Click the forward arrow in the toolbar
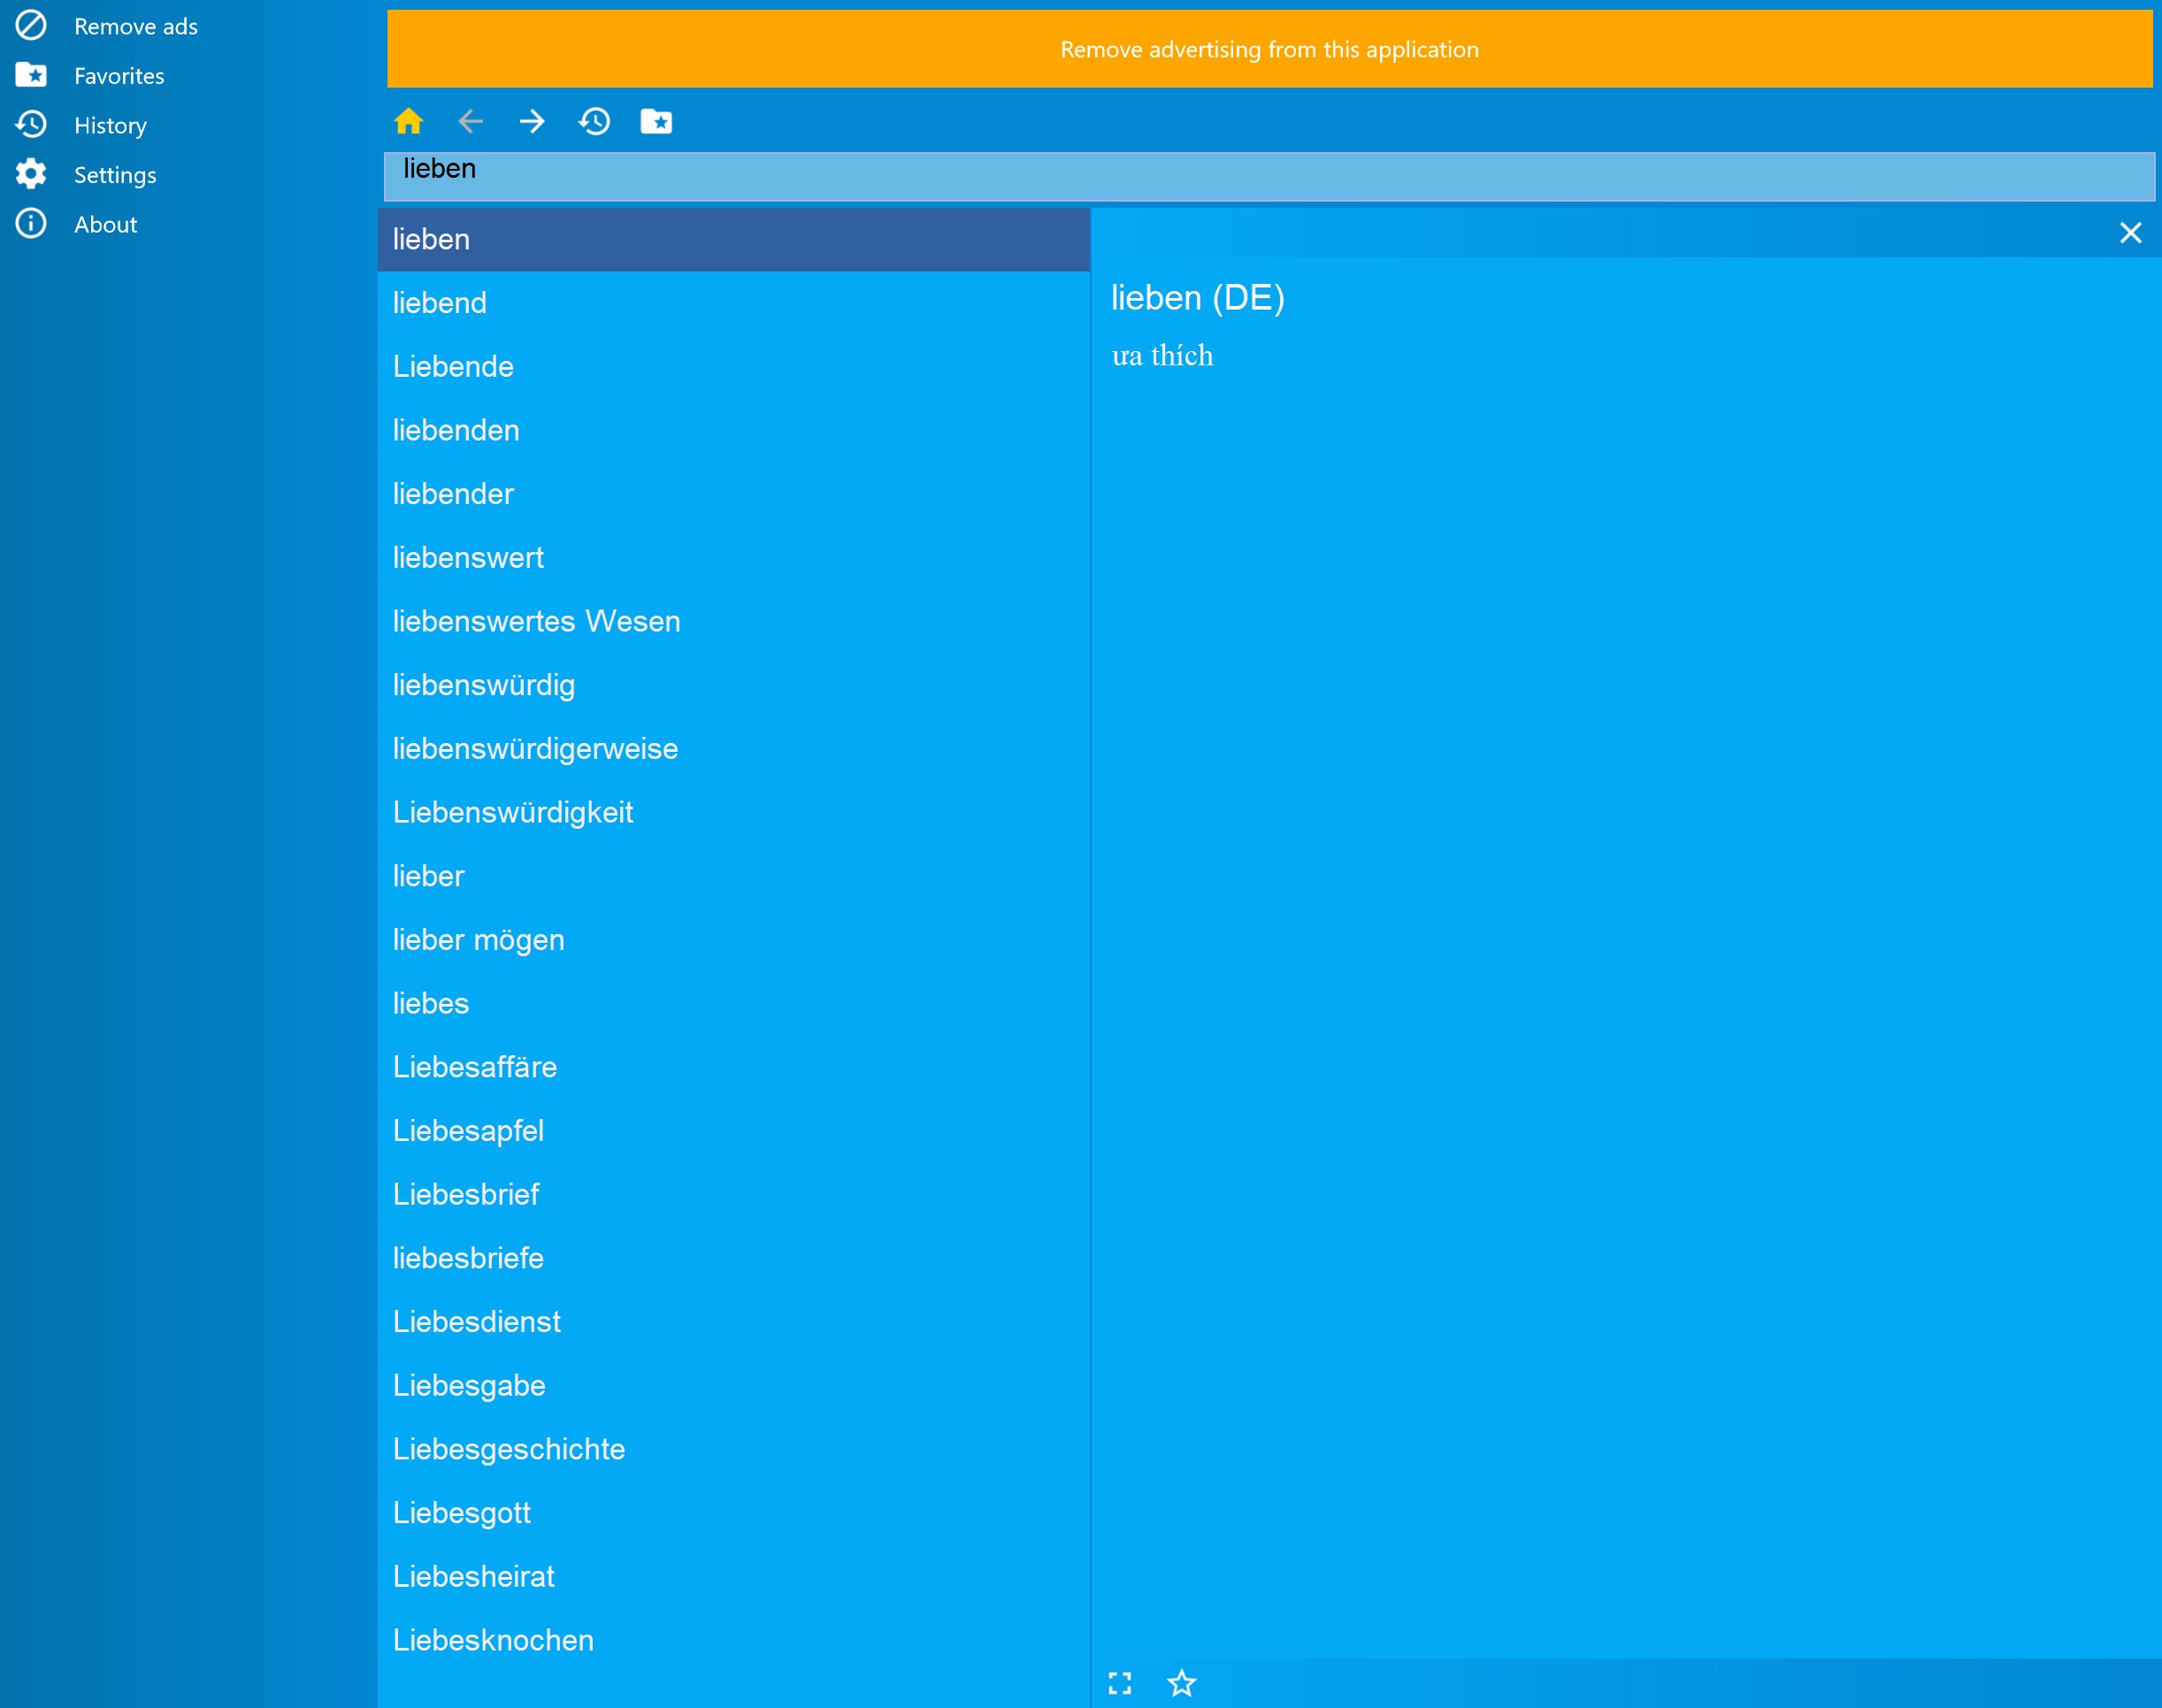 pyautogui.click(x=532, y=121)
